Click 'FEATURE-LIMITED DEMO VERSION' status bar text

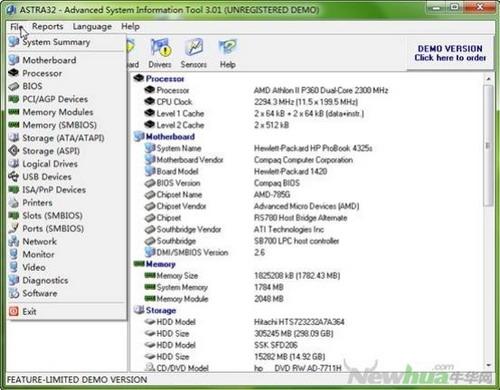click(x=77, y=380)
